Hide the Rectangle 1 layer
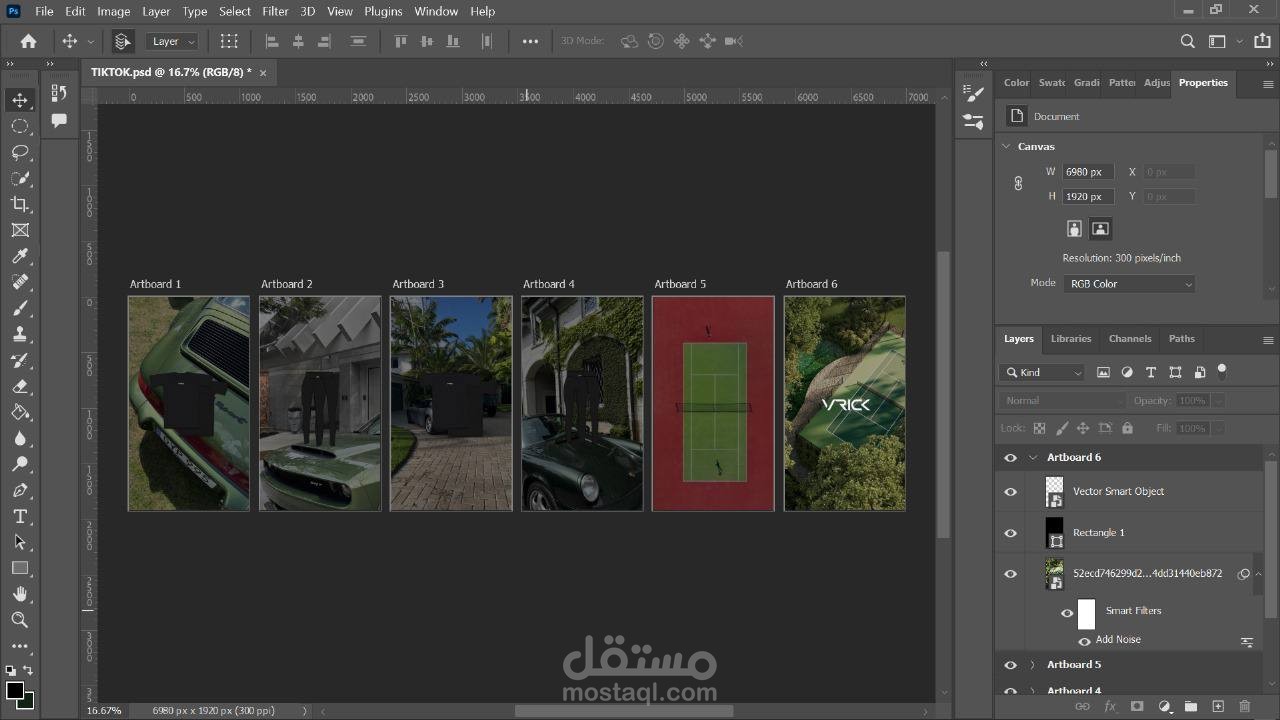 1010,533
